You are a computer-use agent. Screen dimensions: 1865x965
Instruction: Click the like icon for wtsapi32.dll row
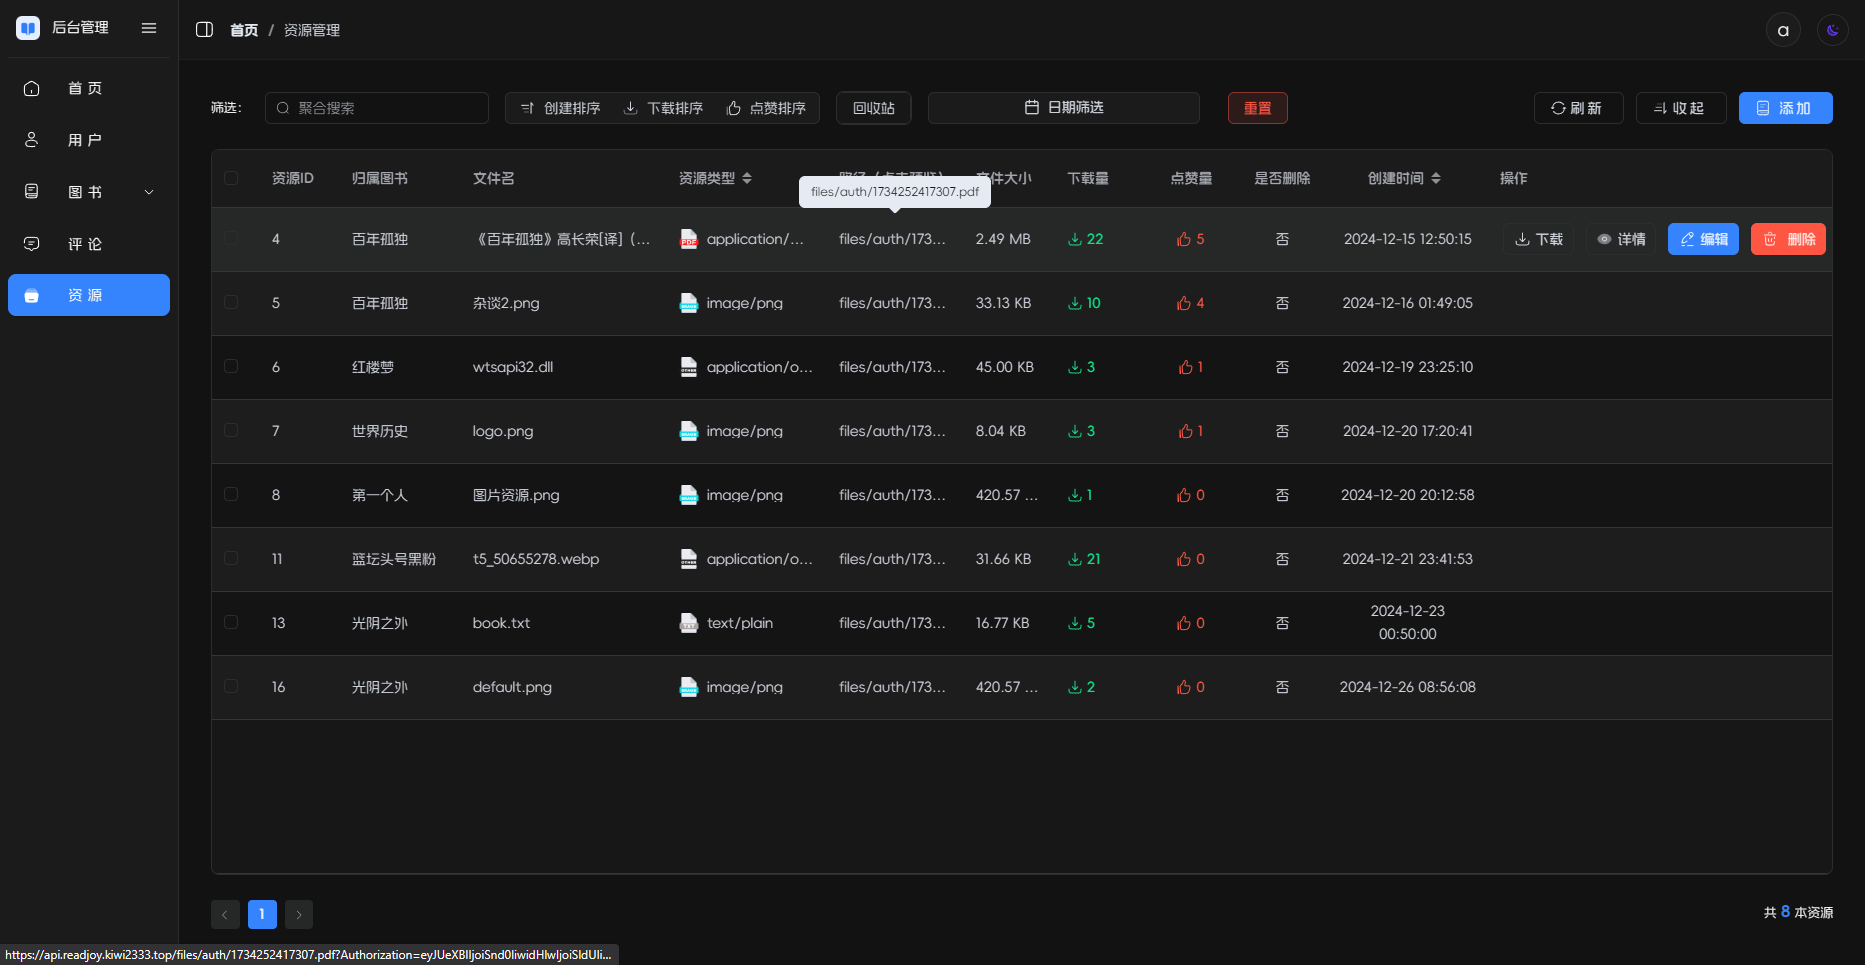tap(1185, 367)
